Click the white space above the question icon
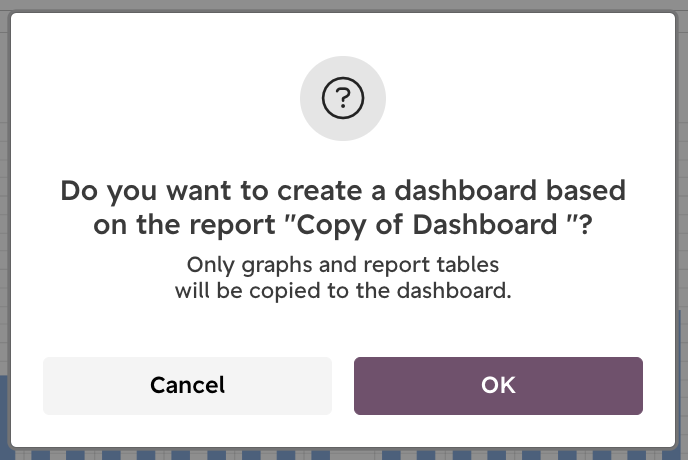This screenshot has width=688, height=460. (343, 34)
